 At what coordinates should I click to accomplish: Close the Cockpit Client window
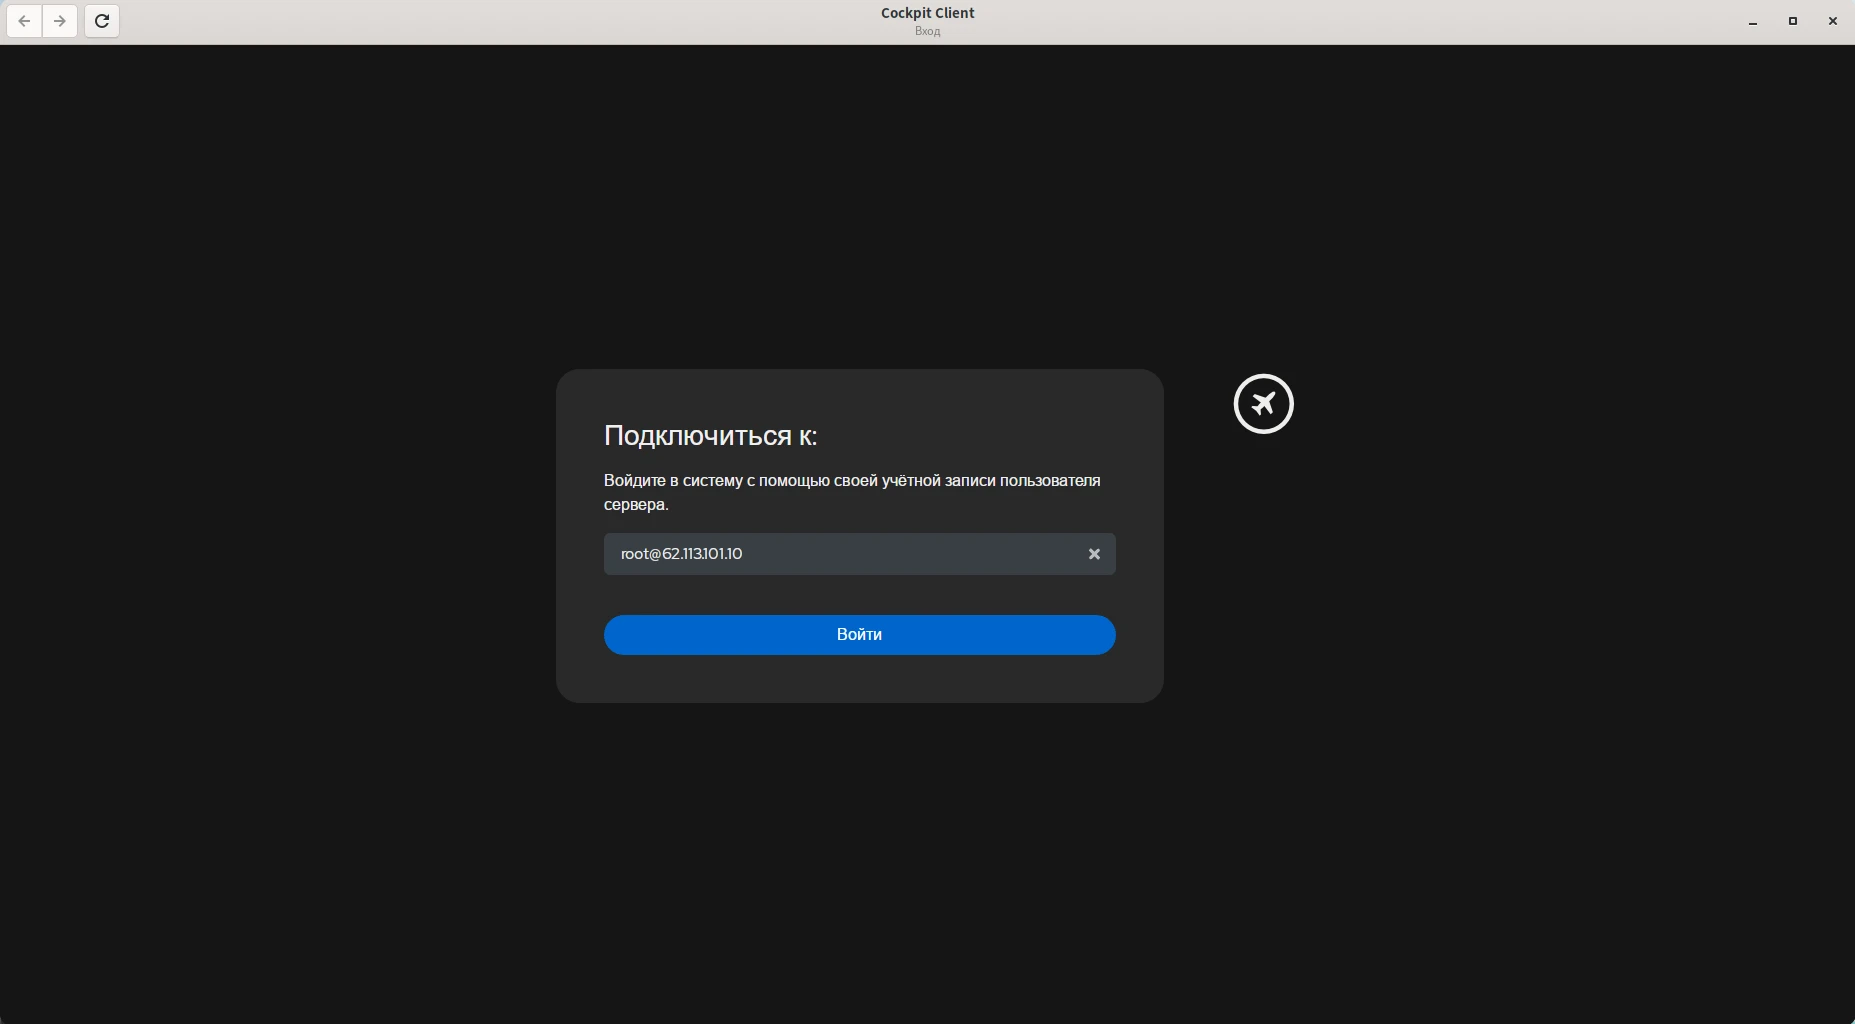click(x=1833, y=21)
